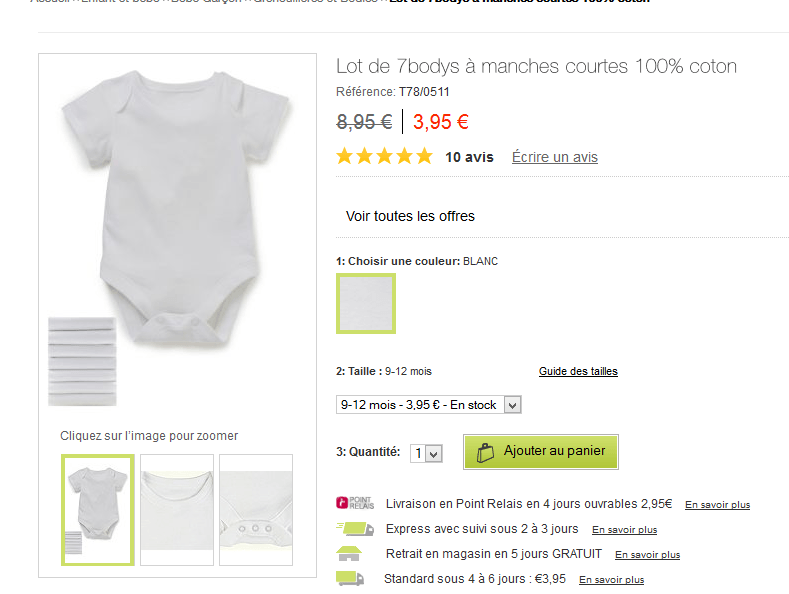The image size is (789, 594).
Task: Show the neckline close-up thumbnail
Action: [x=177, y=510]
